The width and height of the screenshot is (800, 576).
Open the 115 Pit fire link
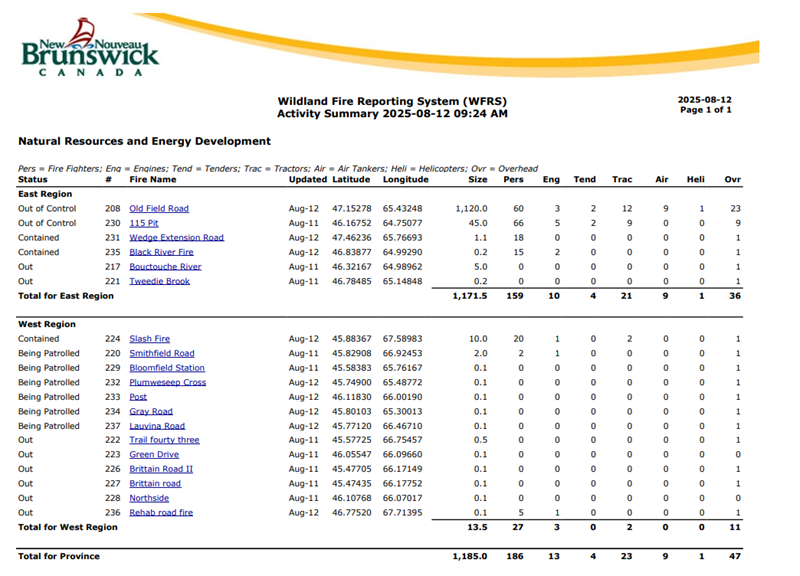(144, 223)
